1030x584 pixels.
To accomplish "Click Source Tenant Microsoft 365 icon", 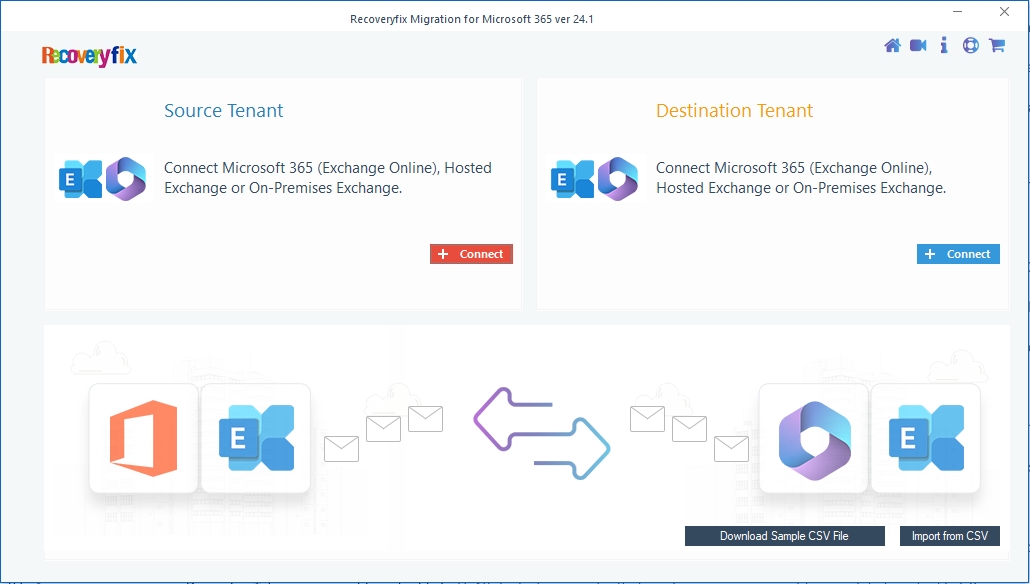I will click(x=125, y=179).
